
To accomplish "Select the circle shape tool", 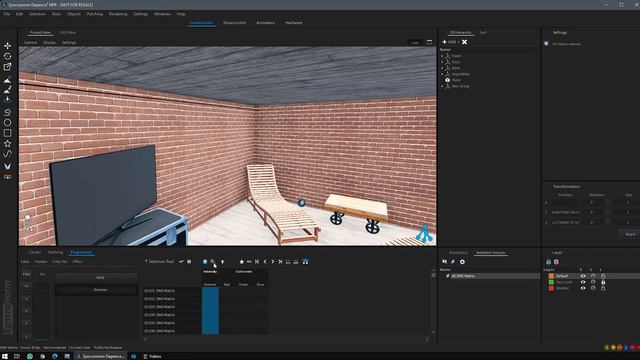I will tap(7, 122).
